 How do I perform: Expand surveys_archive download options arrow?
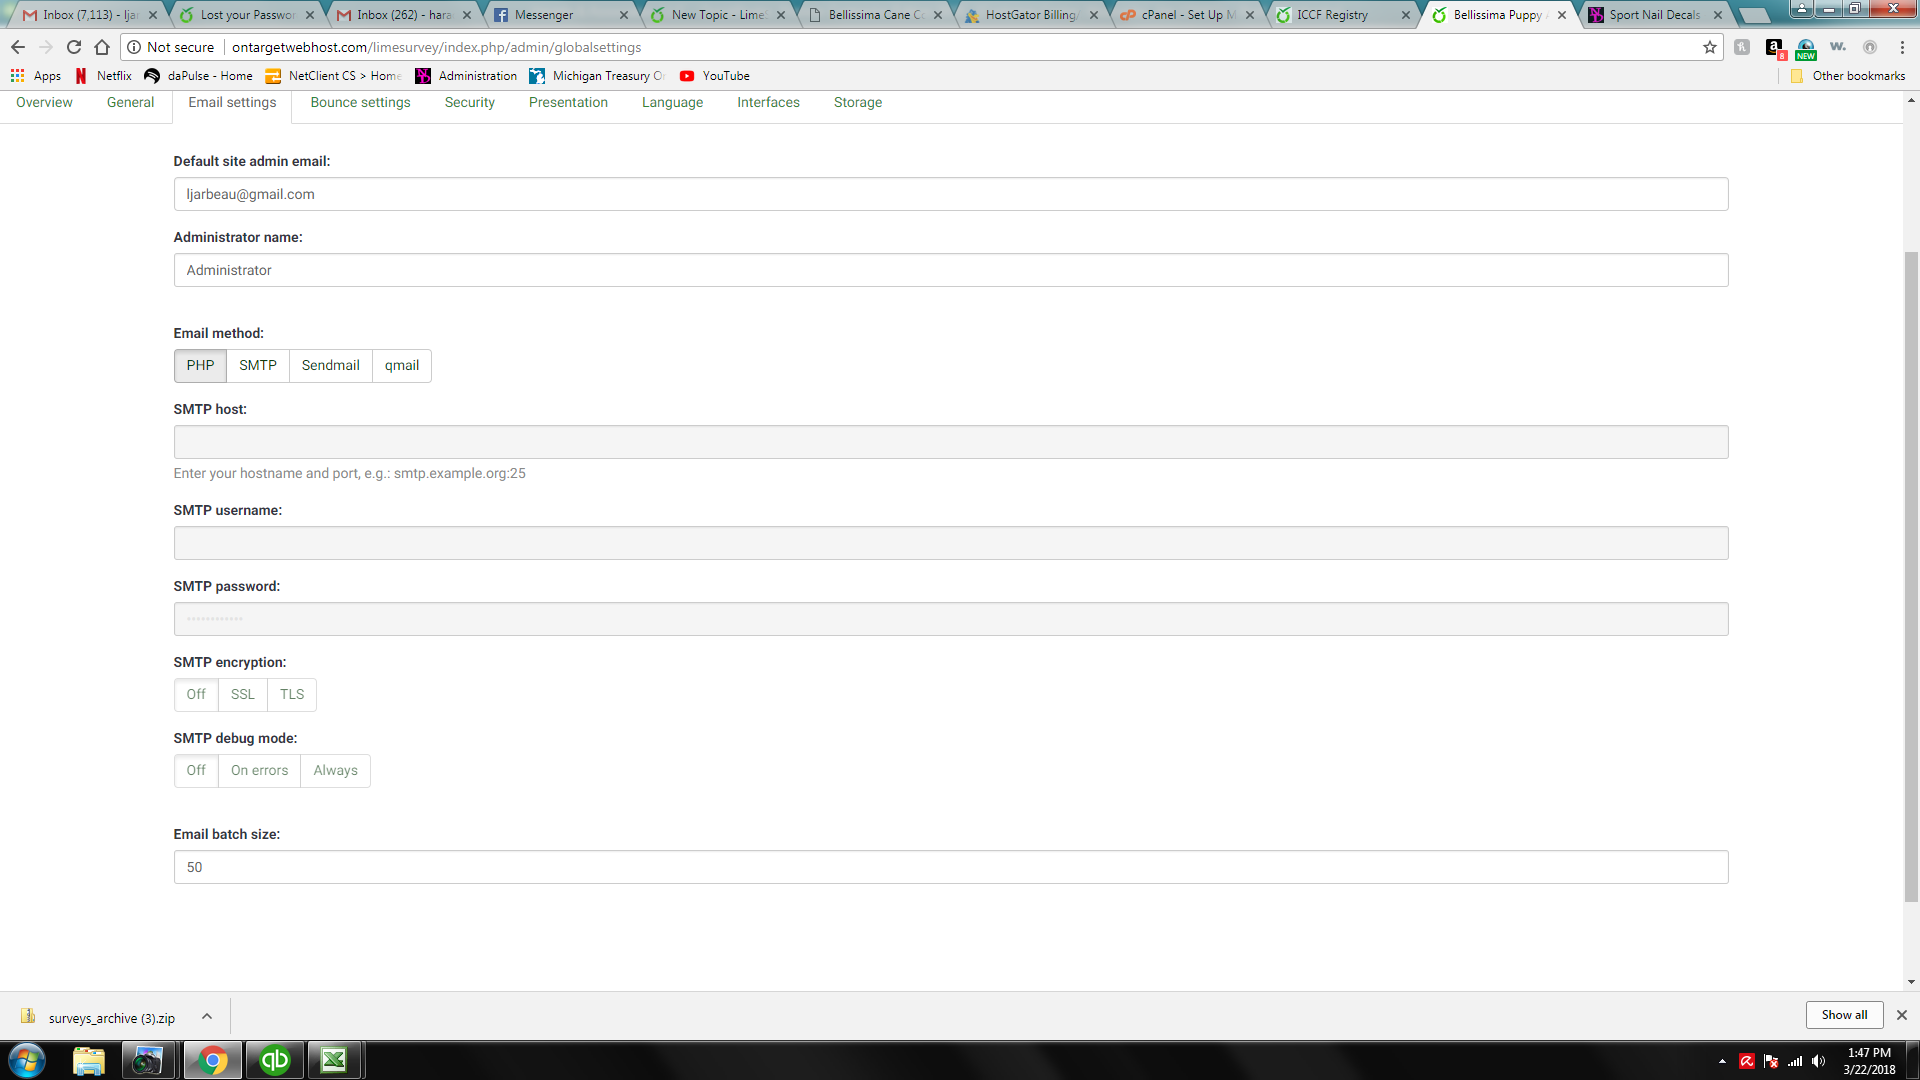(207, 1016)
